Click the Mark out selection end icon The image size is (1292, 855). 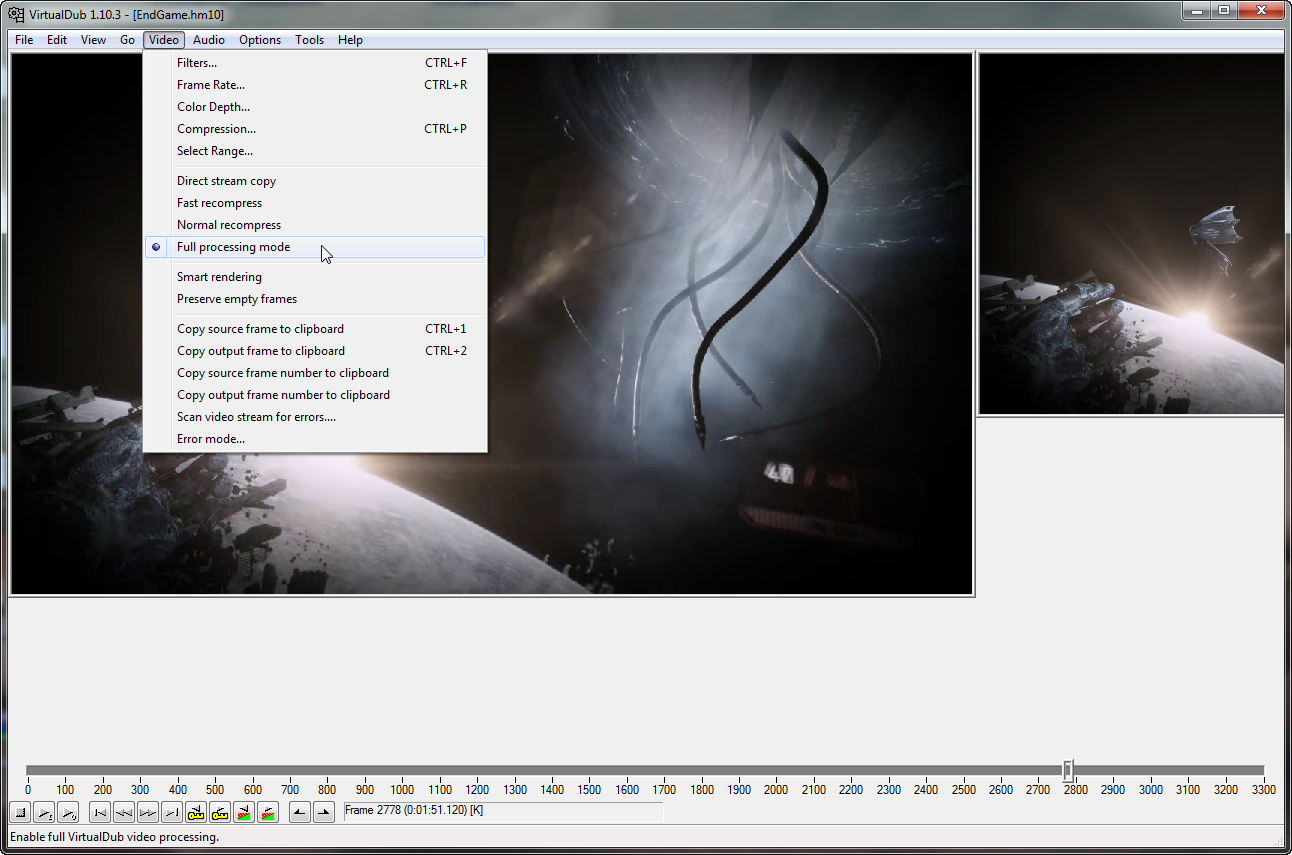coord(323,813)
